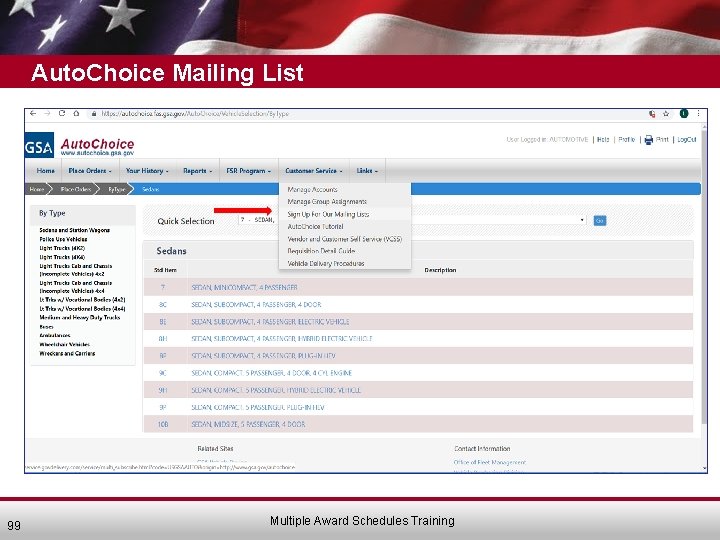This screenshot has width=720, height=540.
Task: Select Police Use Vehicles category
Action: [x=63, y=239]
